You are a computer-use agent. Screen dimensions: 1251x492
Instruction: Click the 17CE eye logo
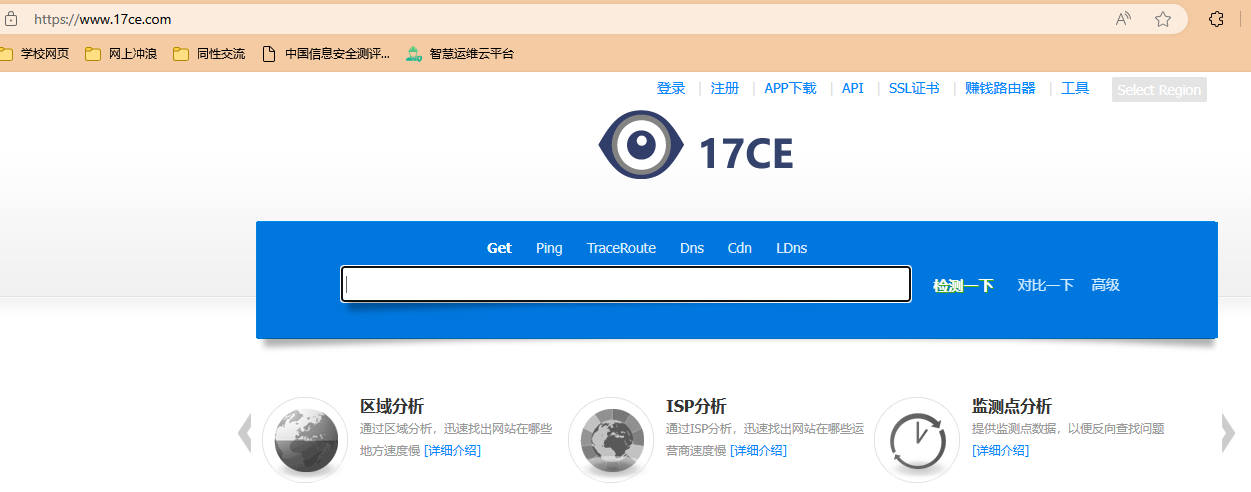tap(640, 145)
